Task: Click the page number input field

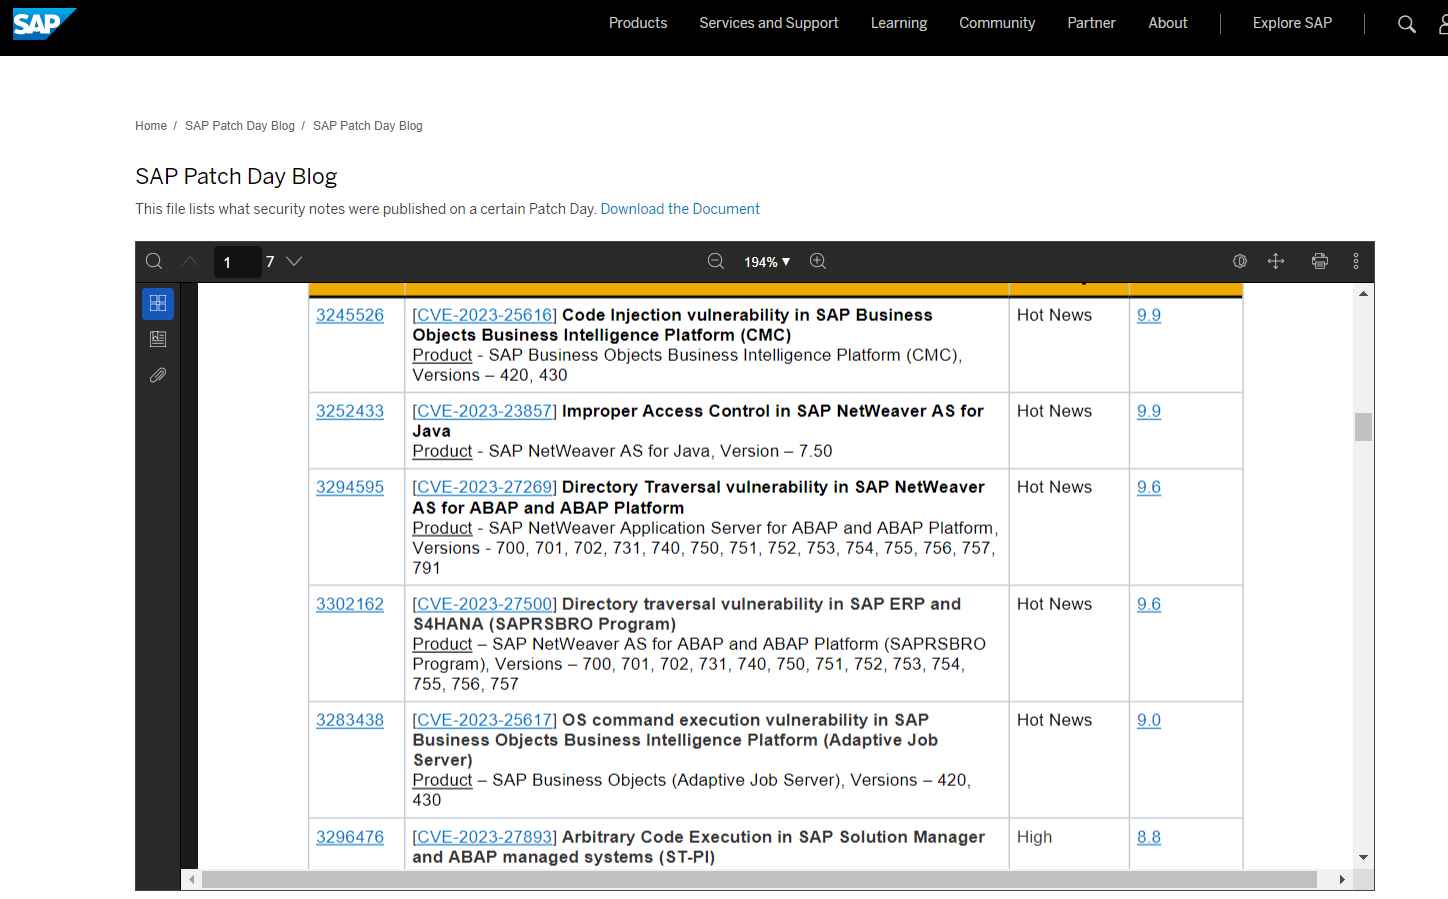Action: pos(237,261)
